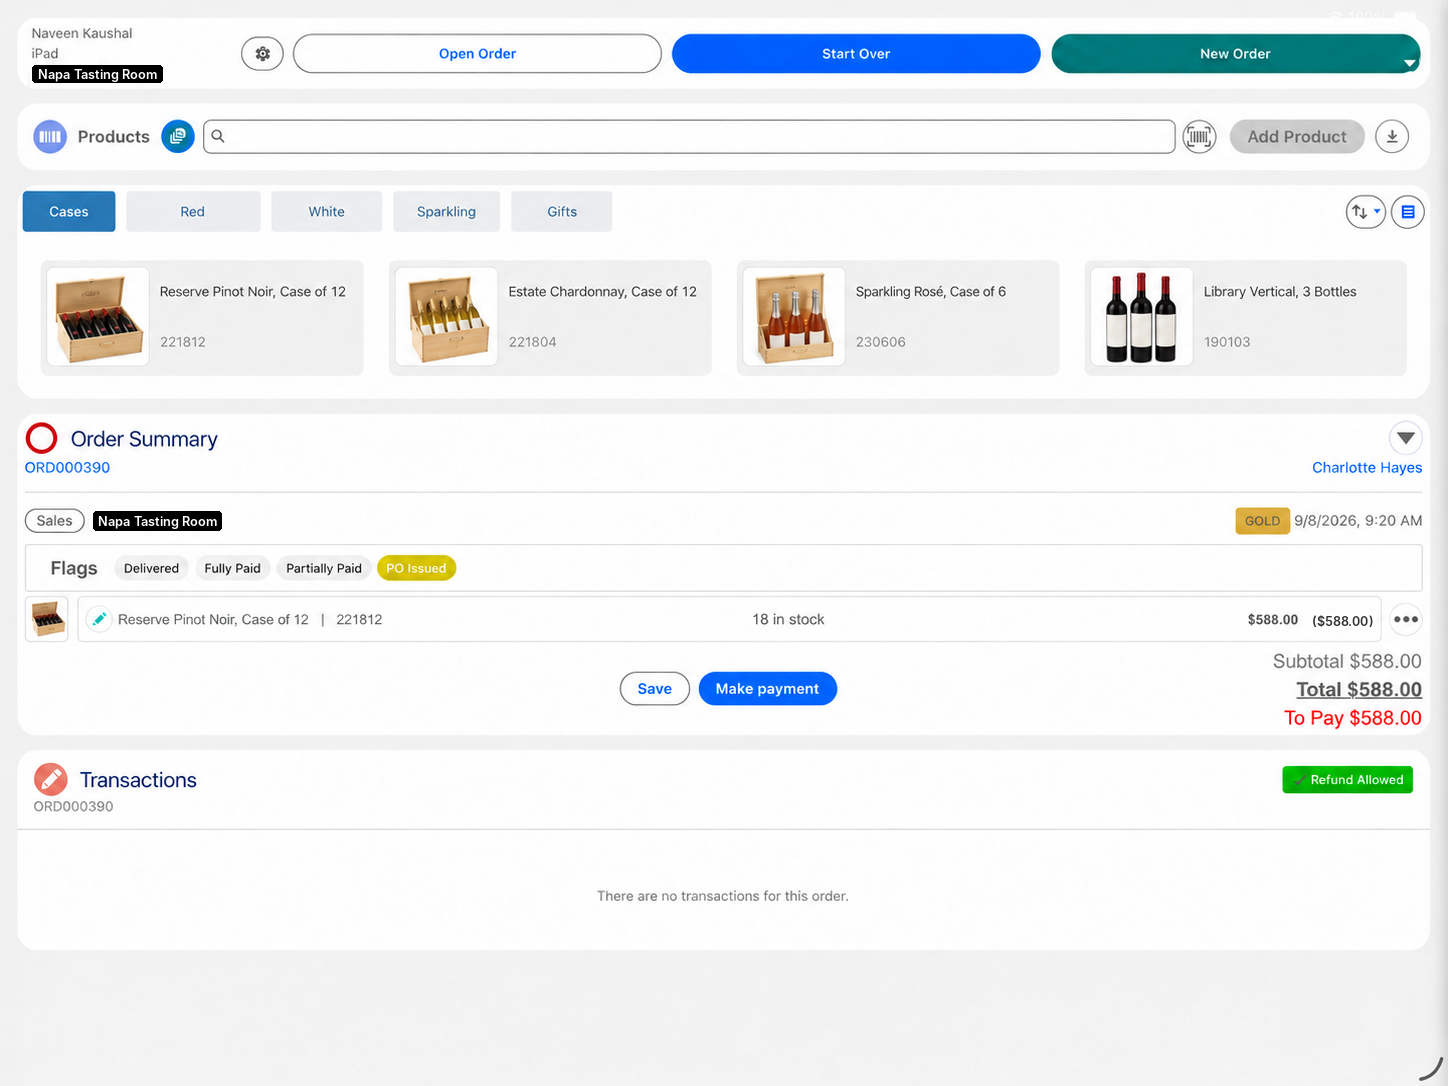Select Reserve Pinot Noir case product card
Viewport: 1448px width, 1086px height.
202,318
